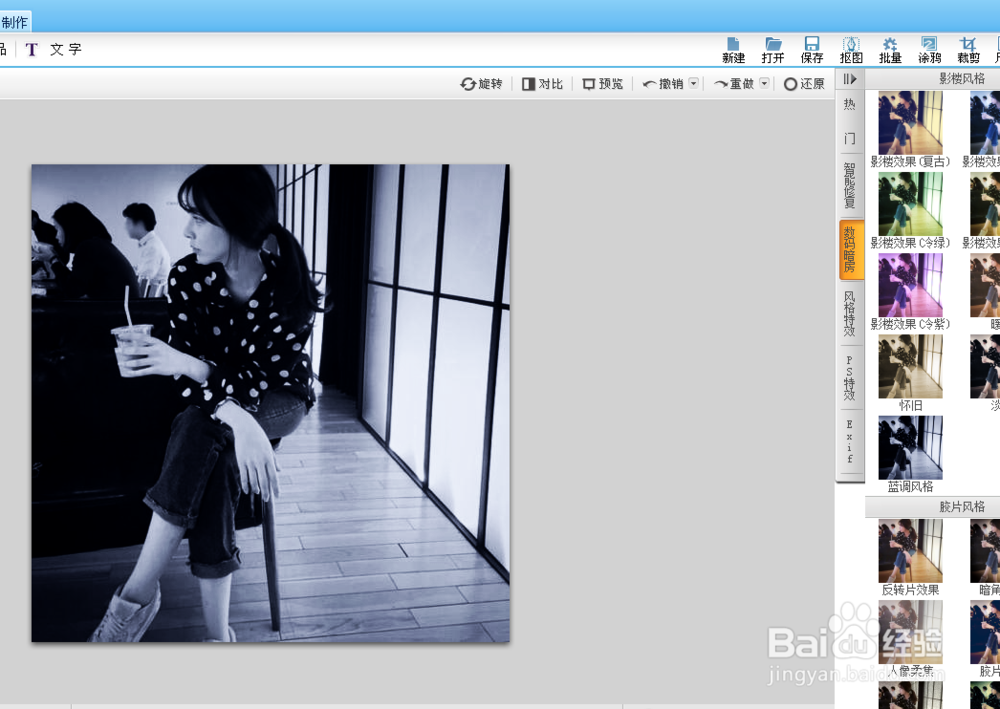
Task: Select the 抠图 (Cutout) tool icon
Action: coord(851,50)
